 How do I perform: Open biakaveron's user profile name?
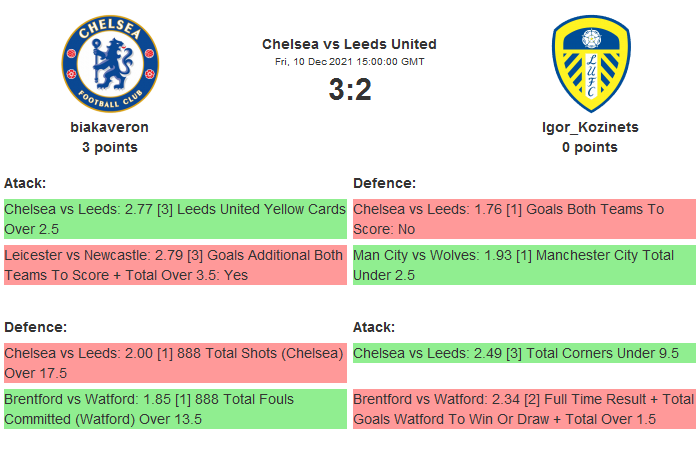(x=110, y=127)
